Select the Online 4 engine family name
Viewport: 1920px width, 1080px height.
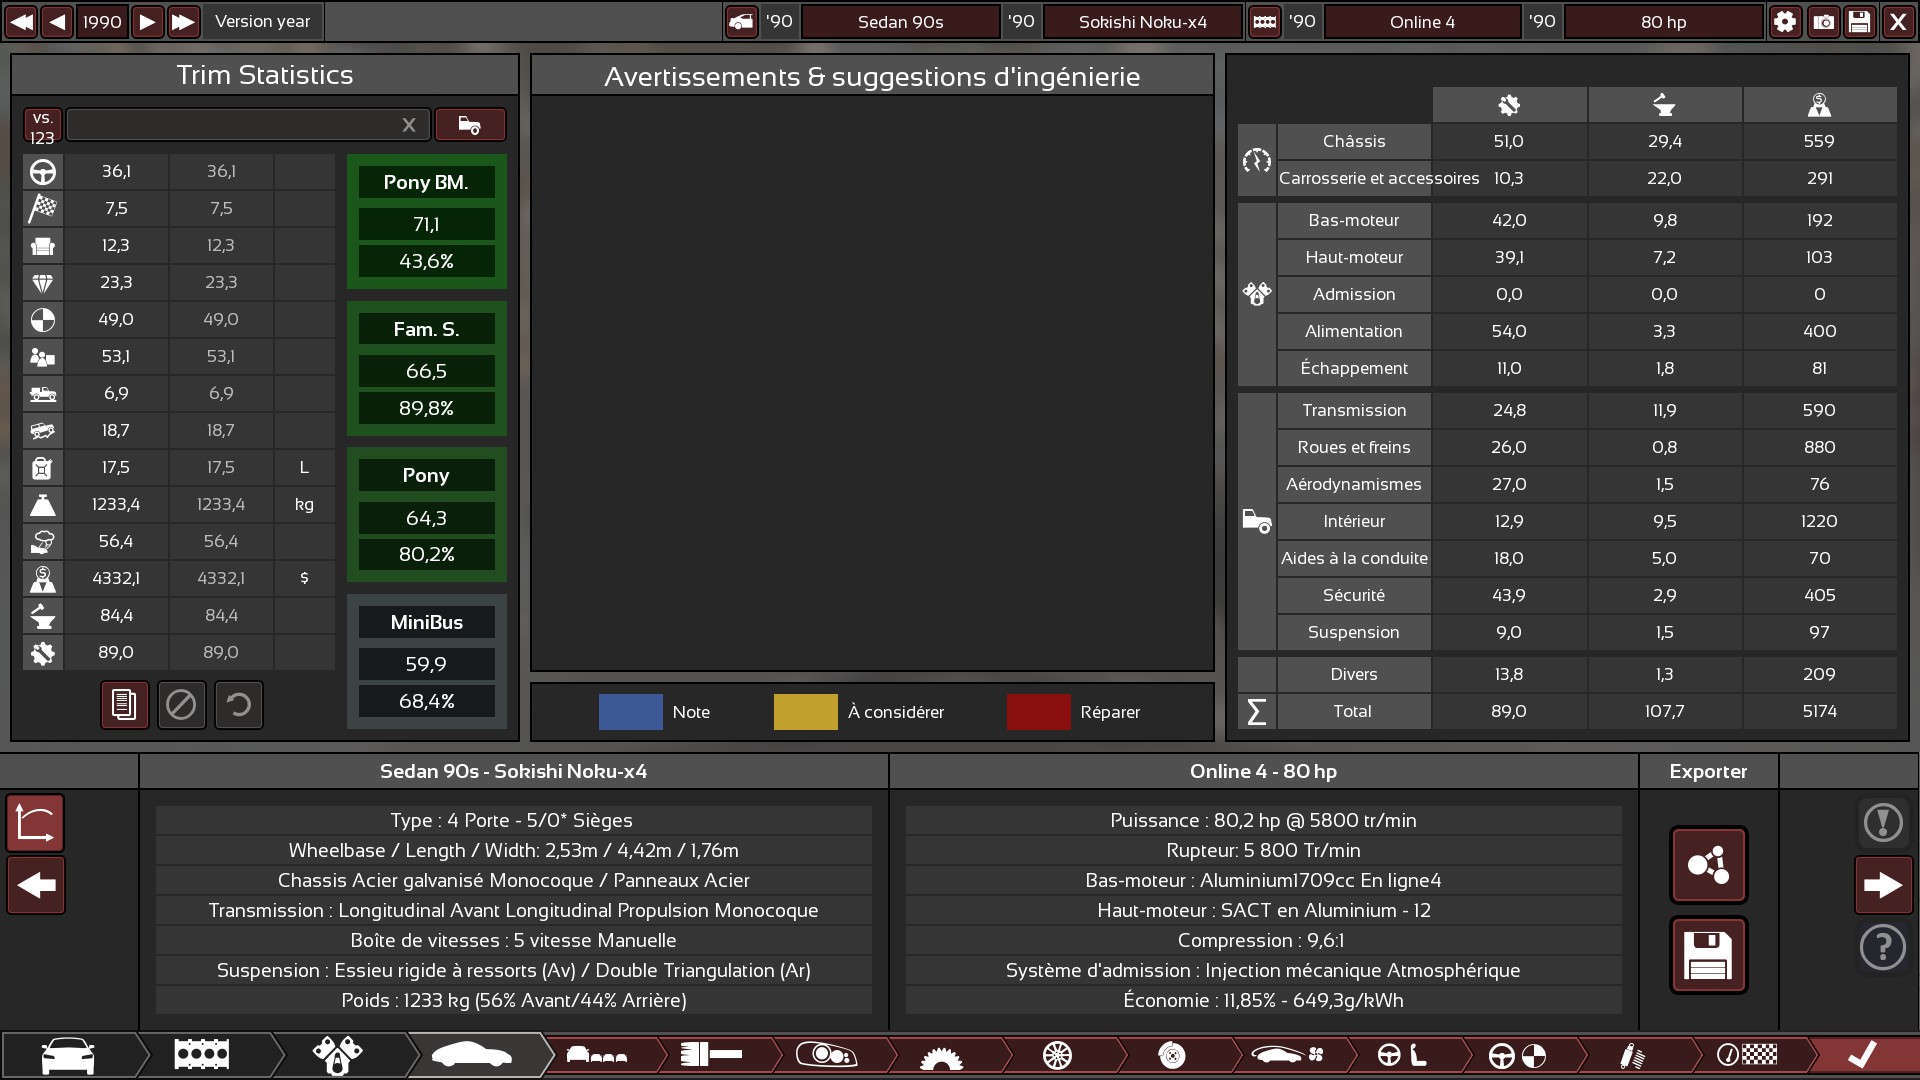coord(1422,21)
